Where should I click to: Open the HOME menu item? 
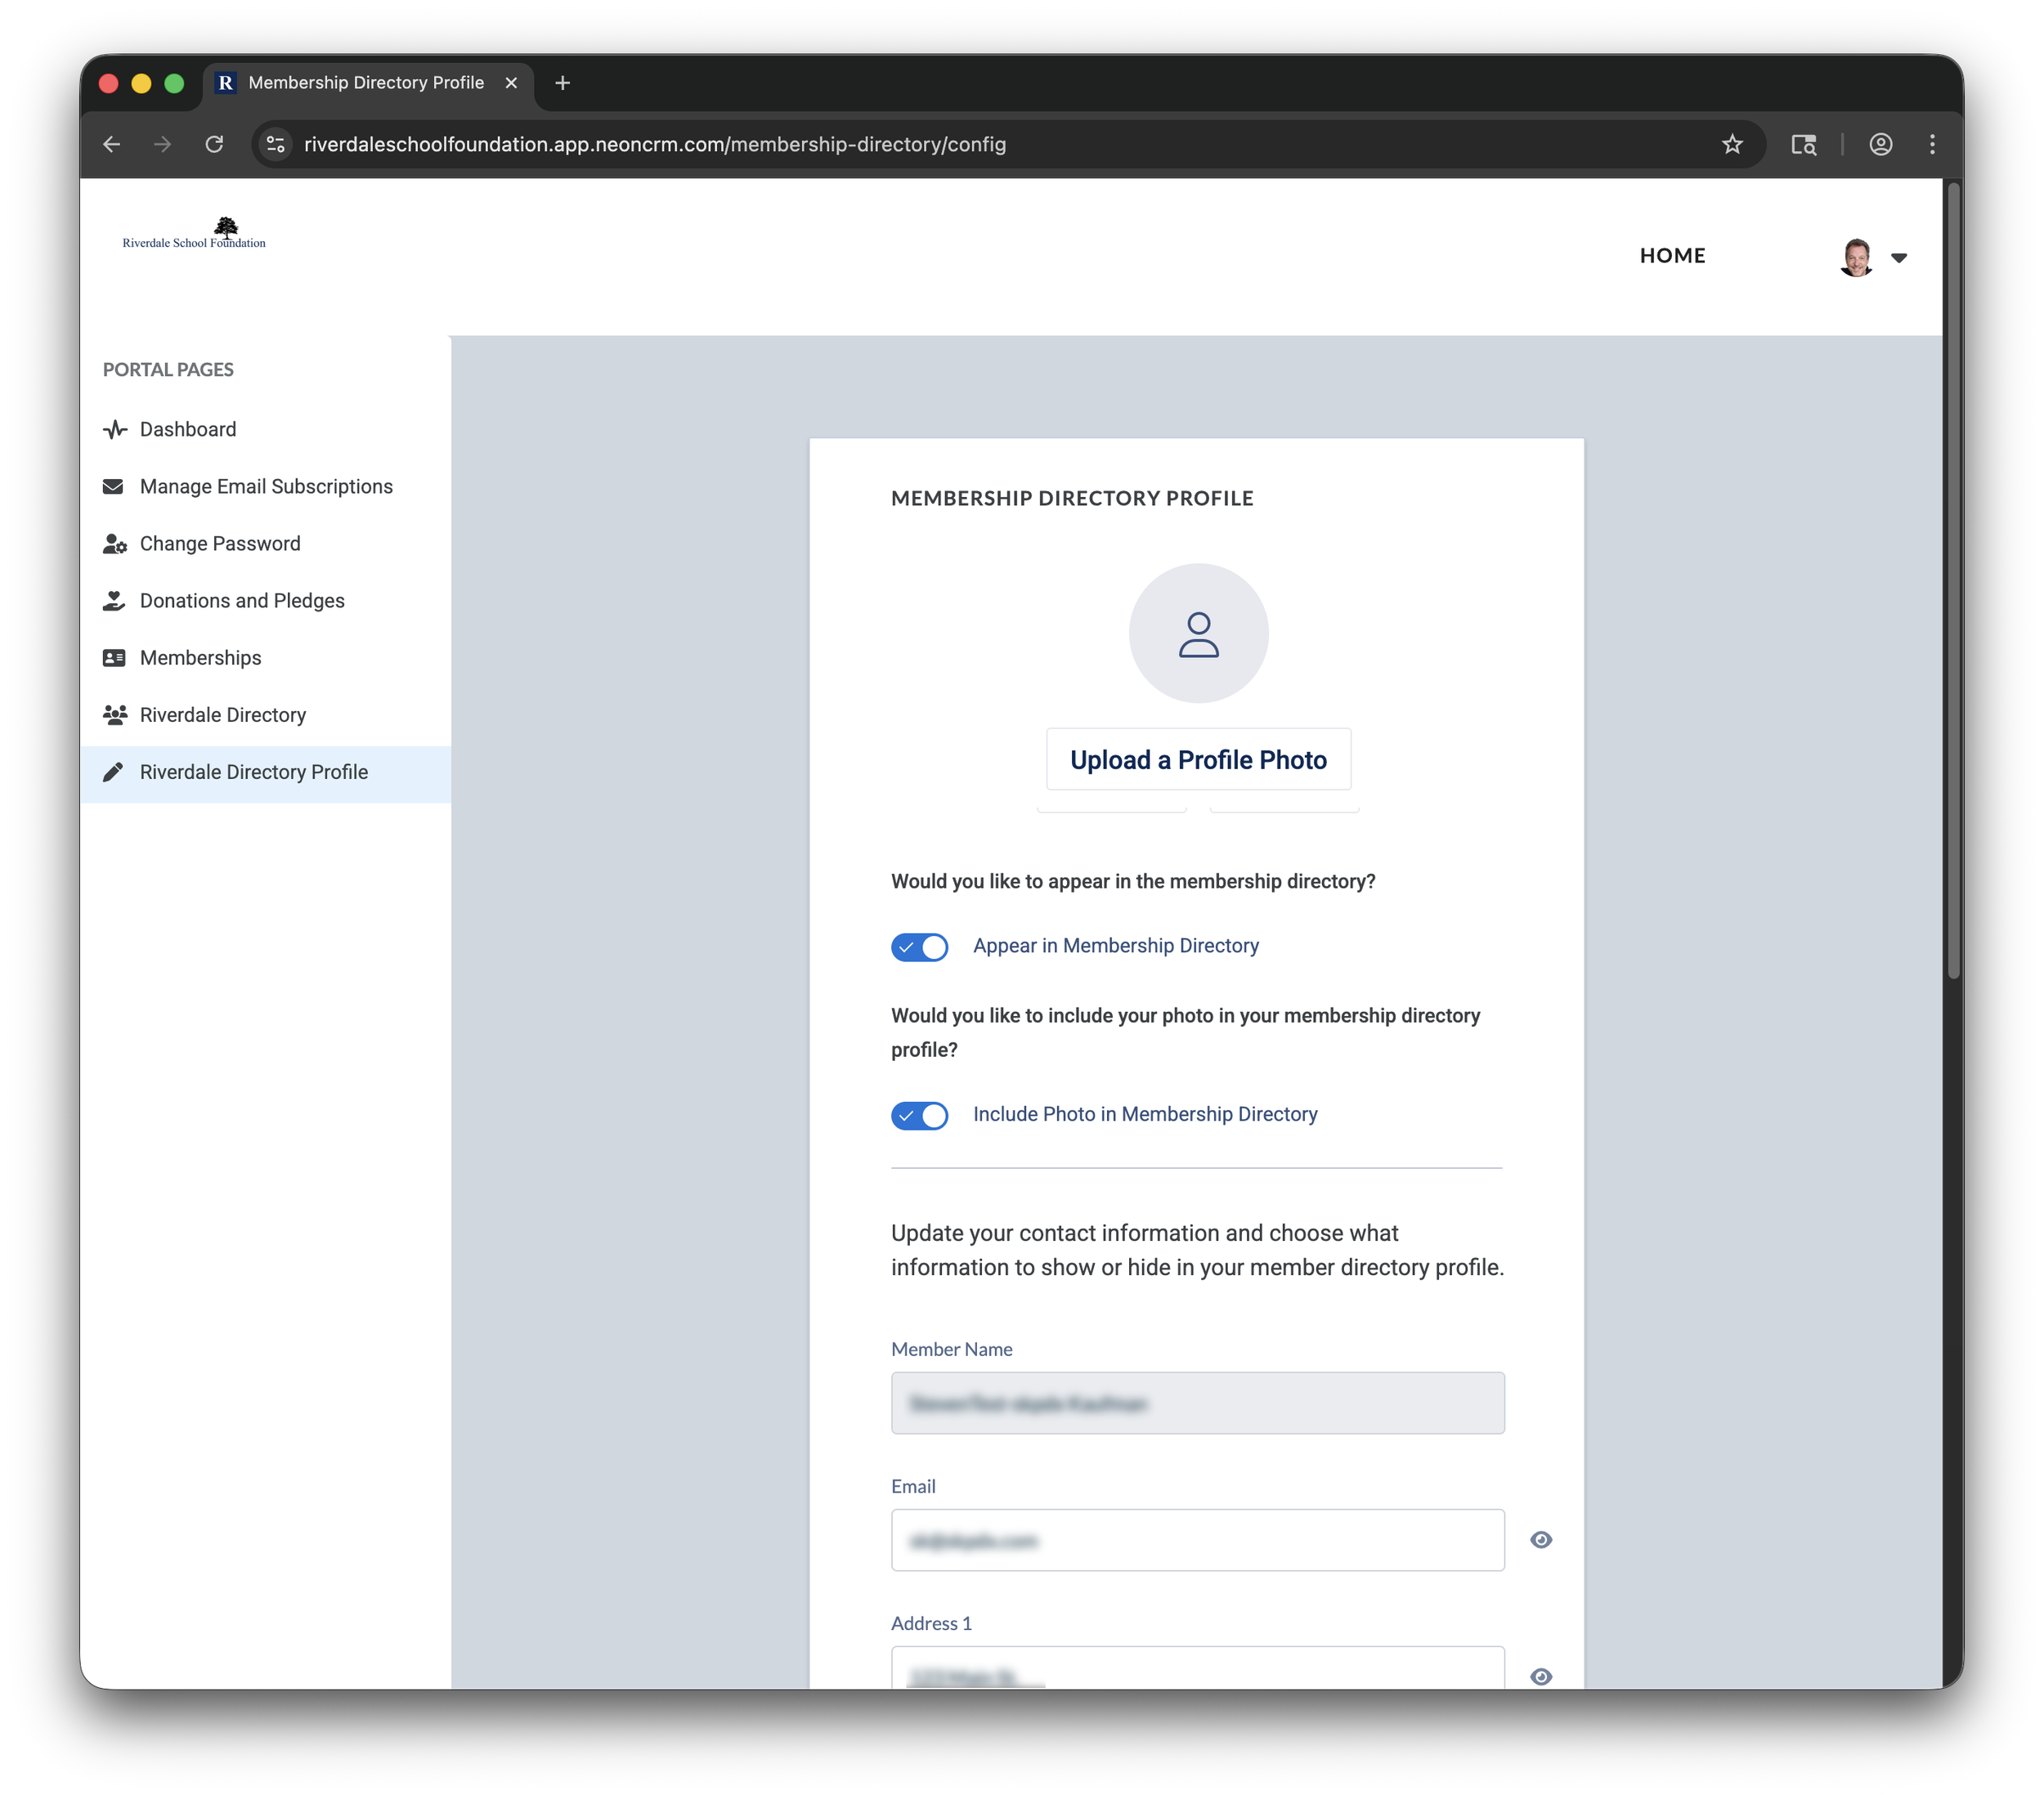1672,256
